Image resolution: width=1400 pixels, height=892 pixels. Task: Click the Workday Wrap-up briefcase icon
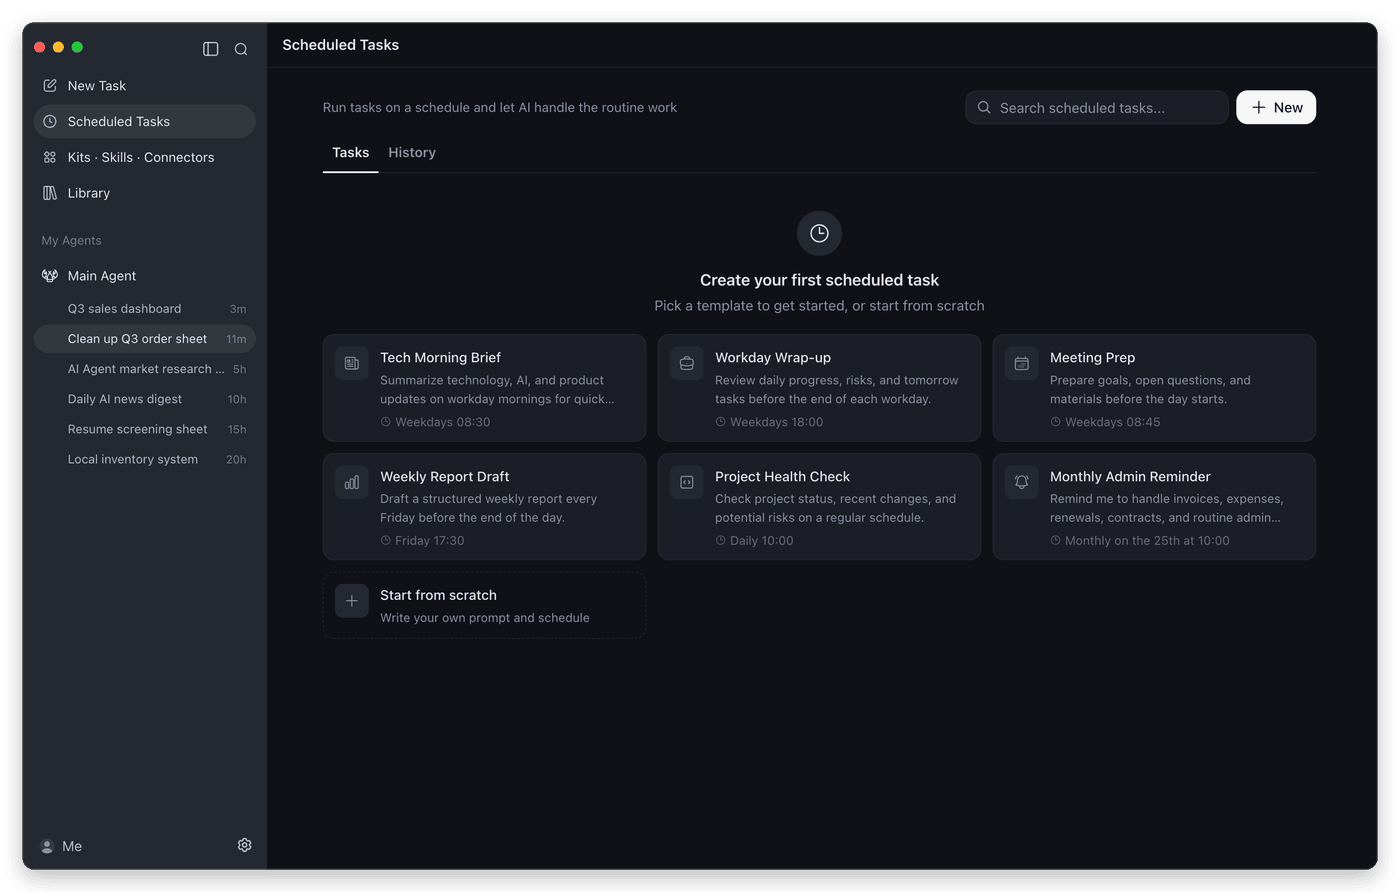687,364
